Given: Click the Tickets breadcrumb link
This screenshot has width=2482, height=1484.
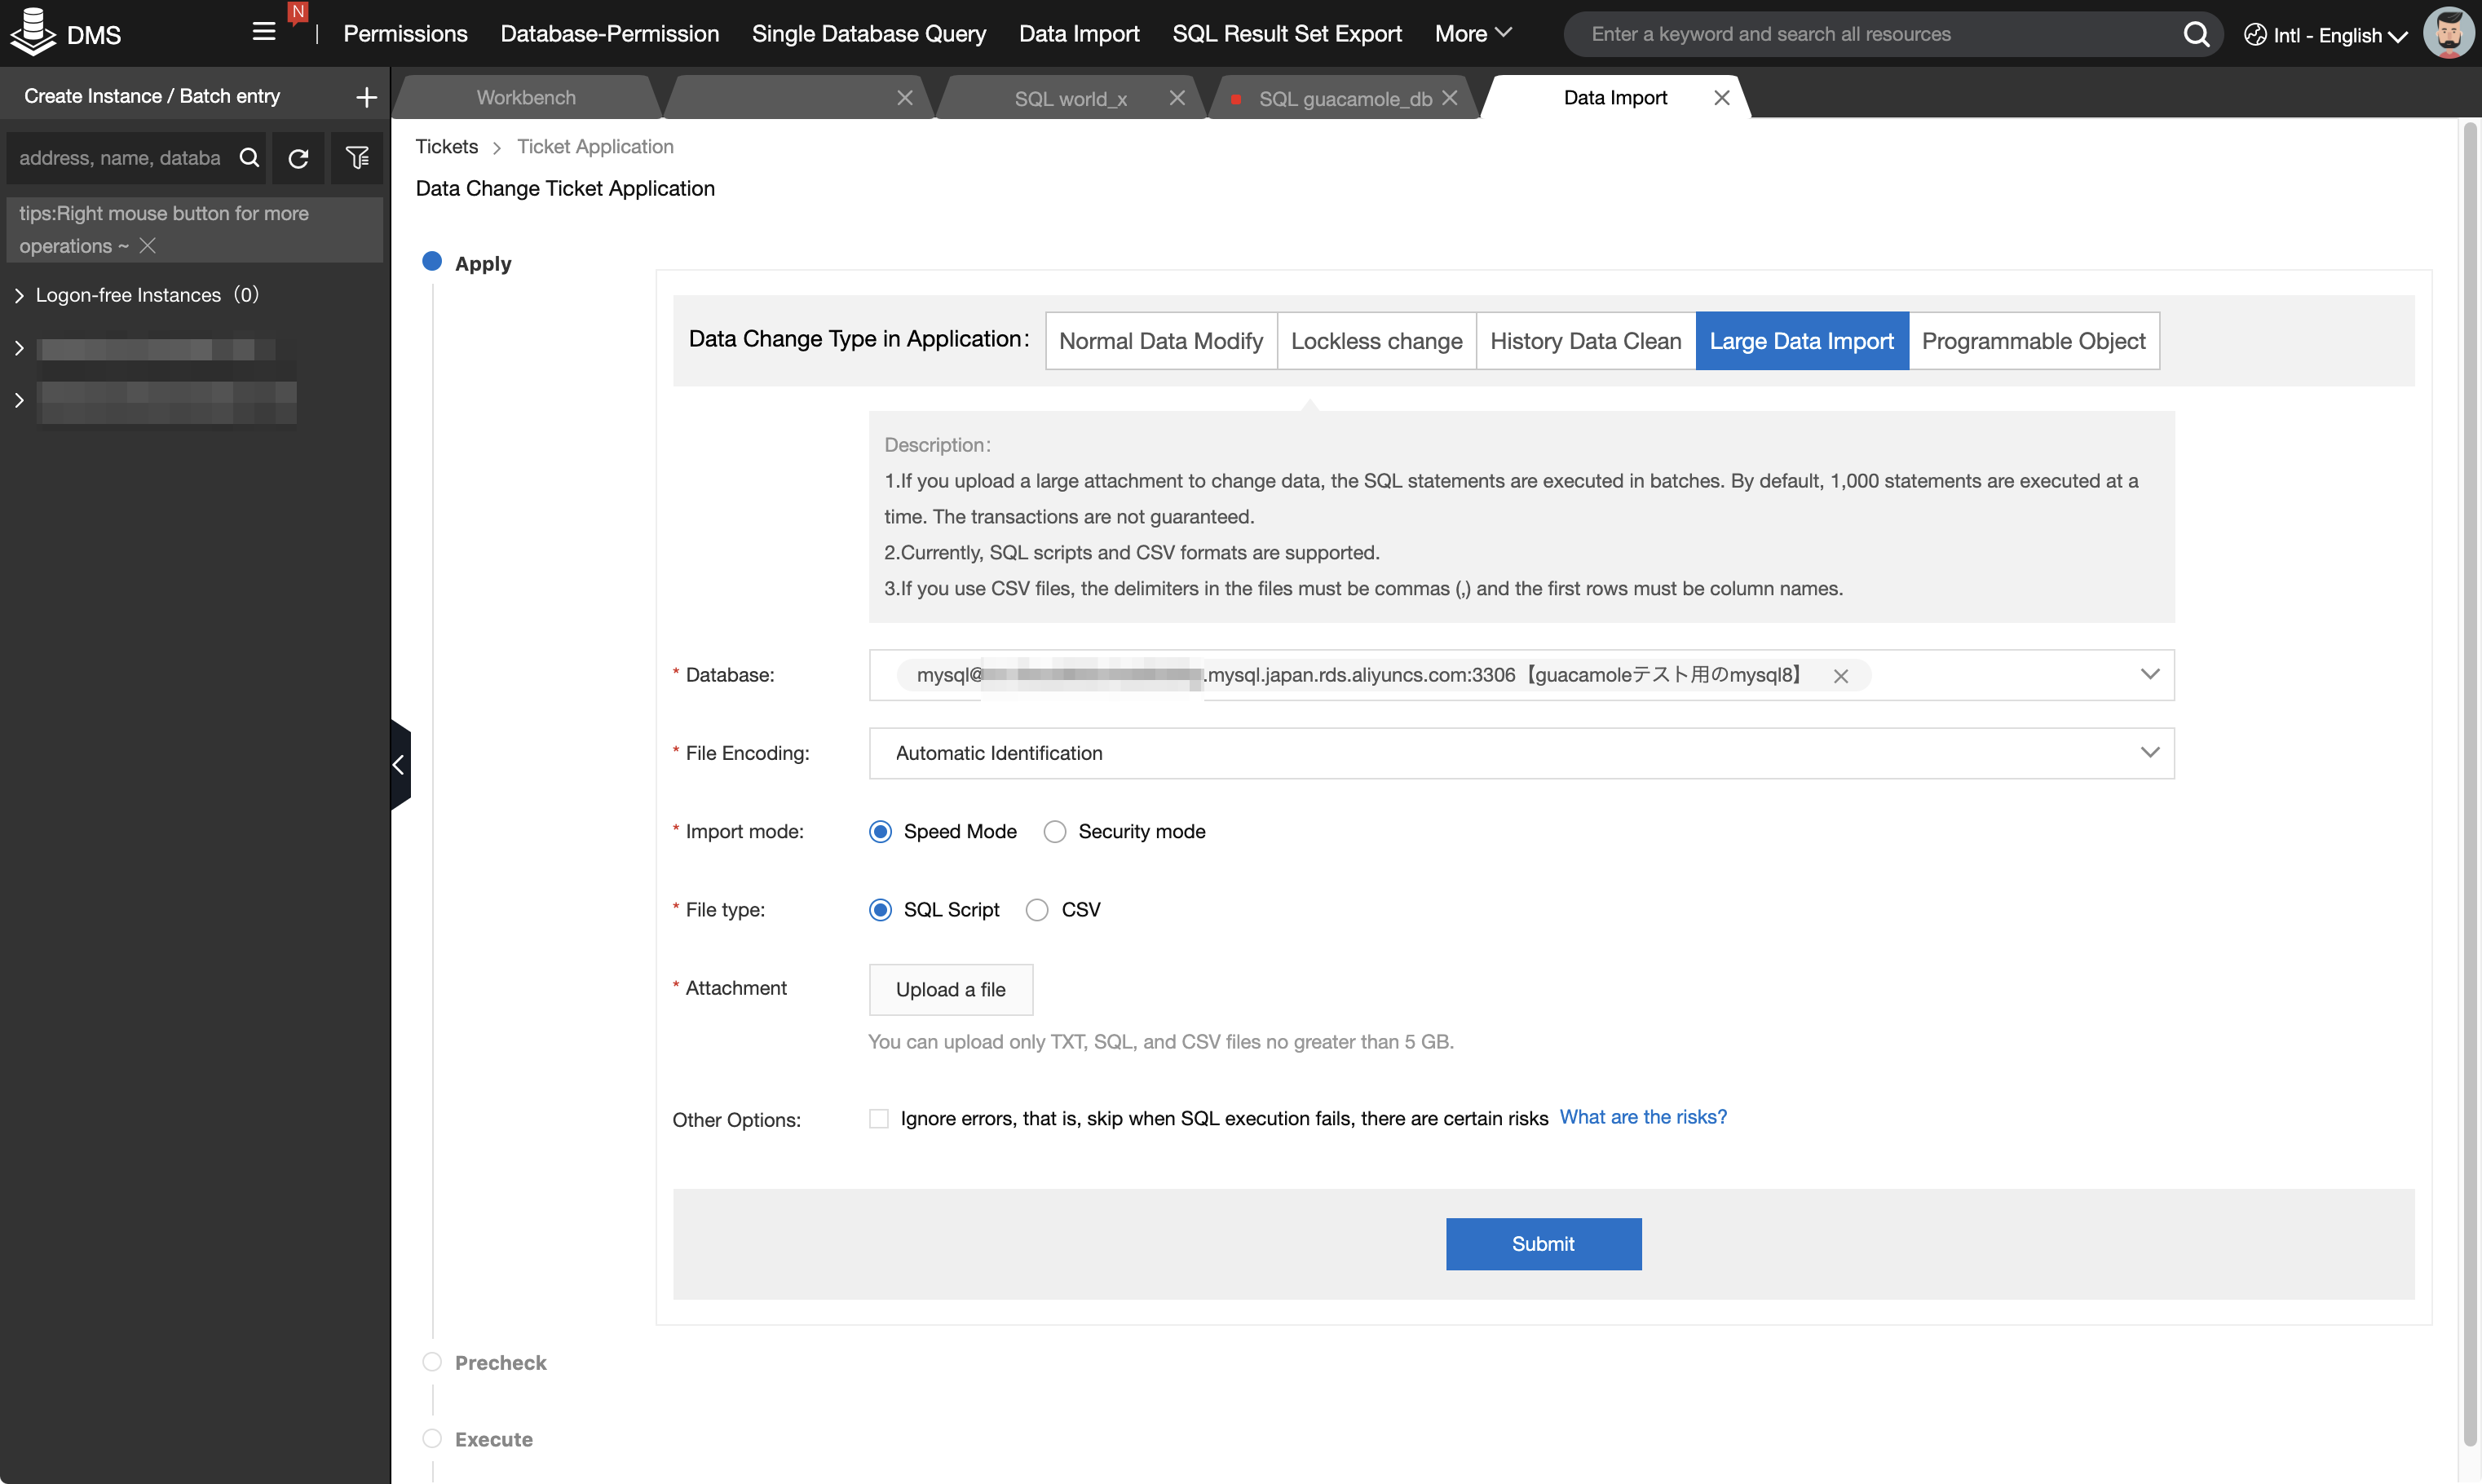Looking at the screenshot, I should (x=447, y=147).
